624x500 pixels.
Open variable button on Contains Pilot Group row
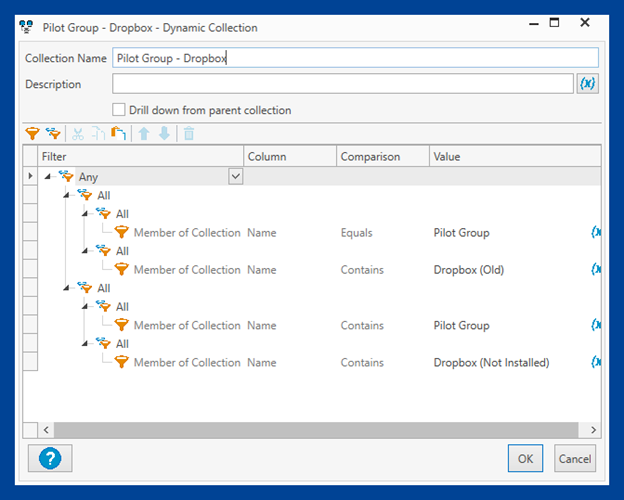(x=596, y=325)
